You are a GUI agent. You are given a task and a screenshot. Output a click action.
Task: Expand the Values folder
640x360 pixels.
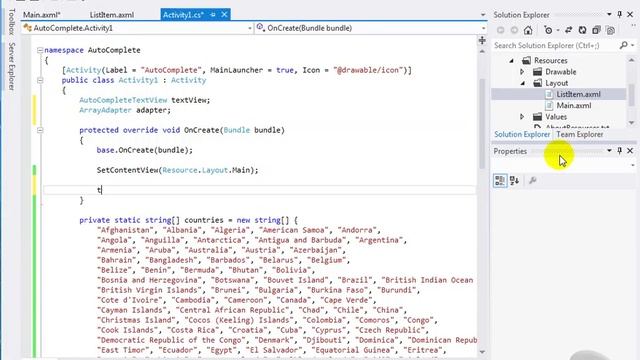tap(522, 117)
